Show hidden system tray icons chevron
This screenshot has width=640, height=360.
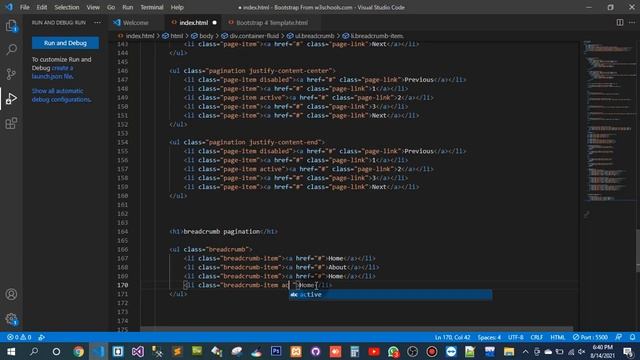pyautogui.click(x=526, y=351)
